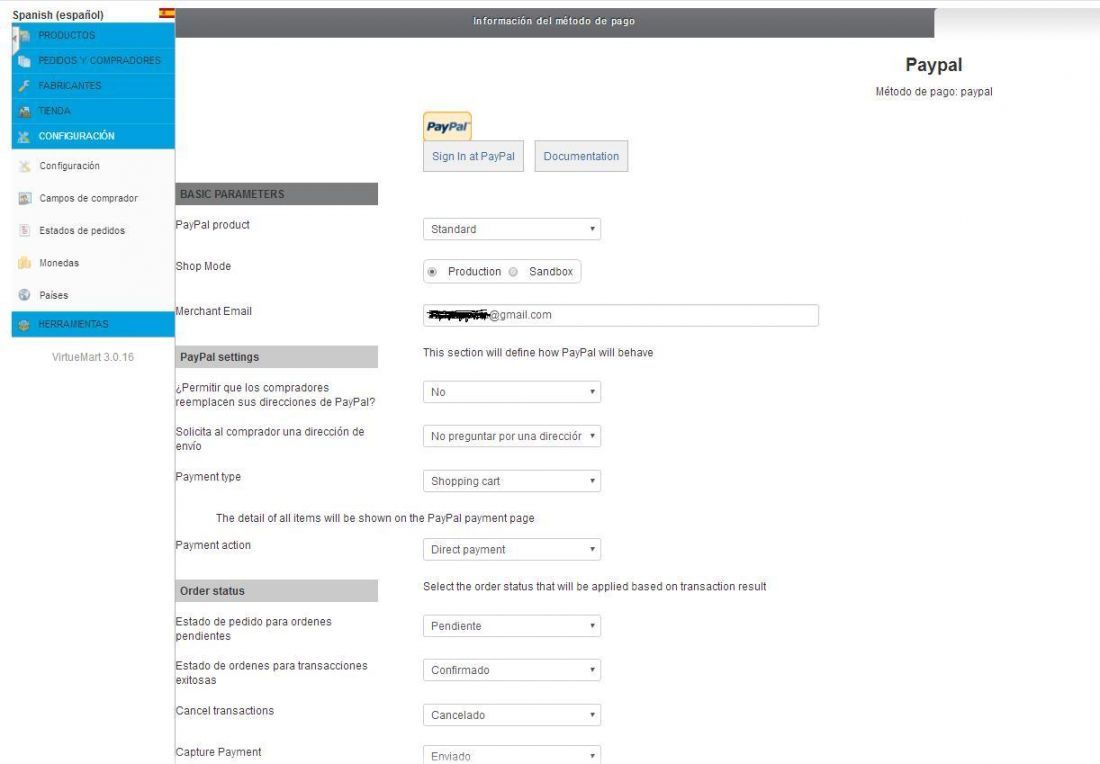Click the Shop Mode label
This screenshot has height=764, width=1100.
203,266
